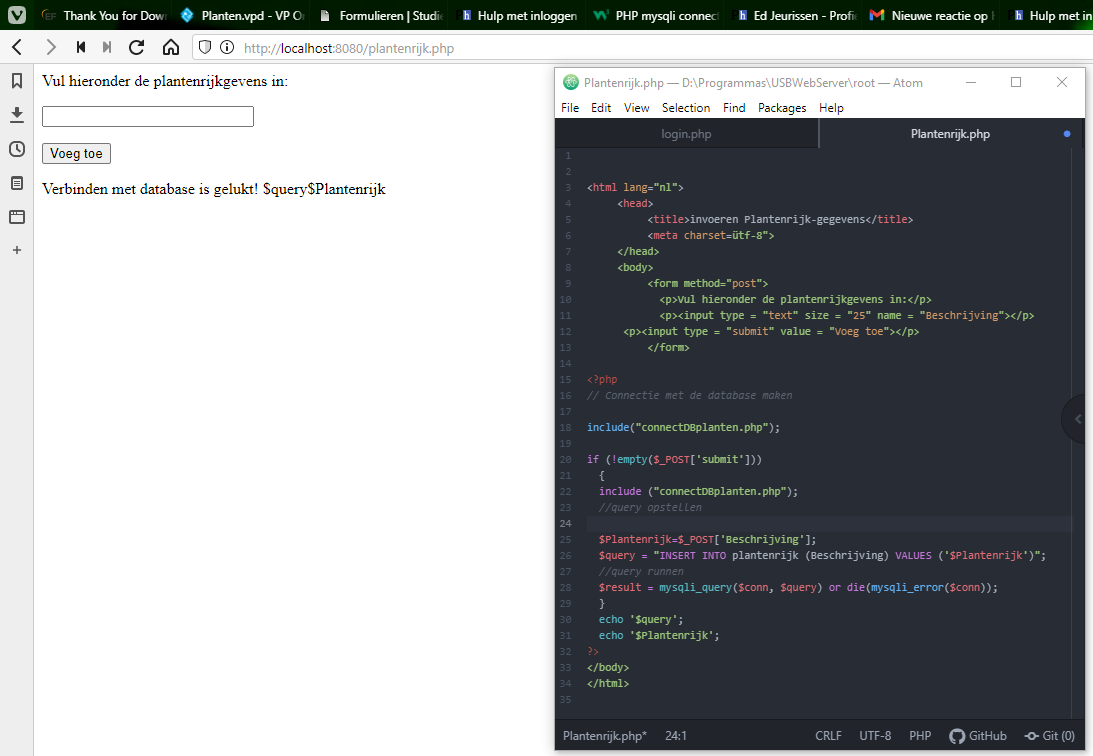Reload the plantenrijk.php page
The image size is (1093, 756).
[x=137, y=47]
